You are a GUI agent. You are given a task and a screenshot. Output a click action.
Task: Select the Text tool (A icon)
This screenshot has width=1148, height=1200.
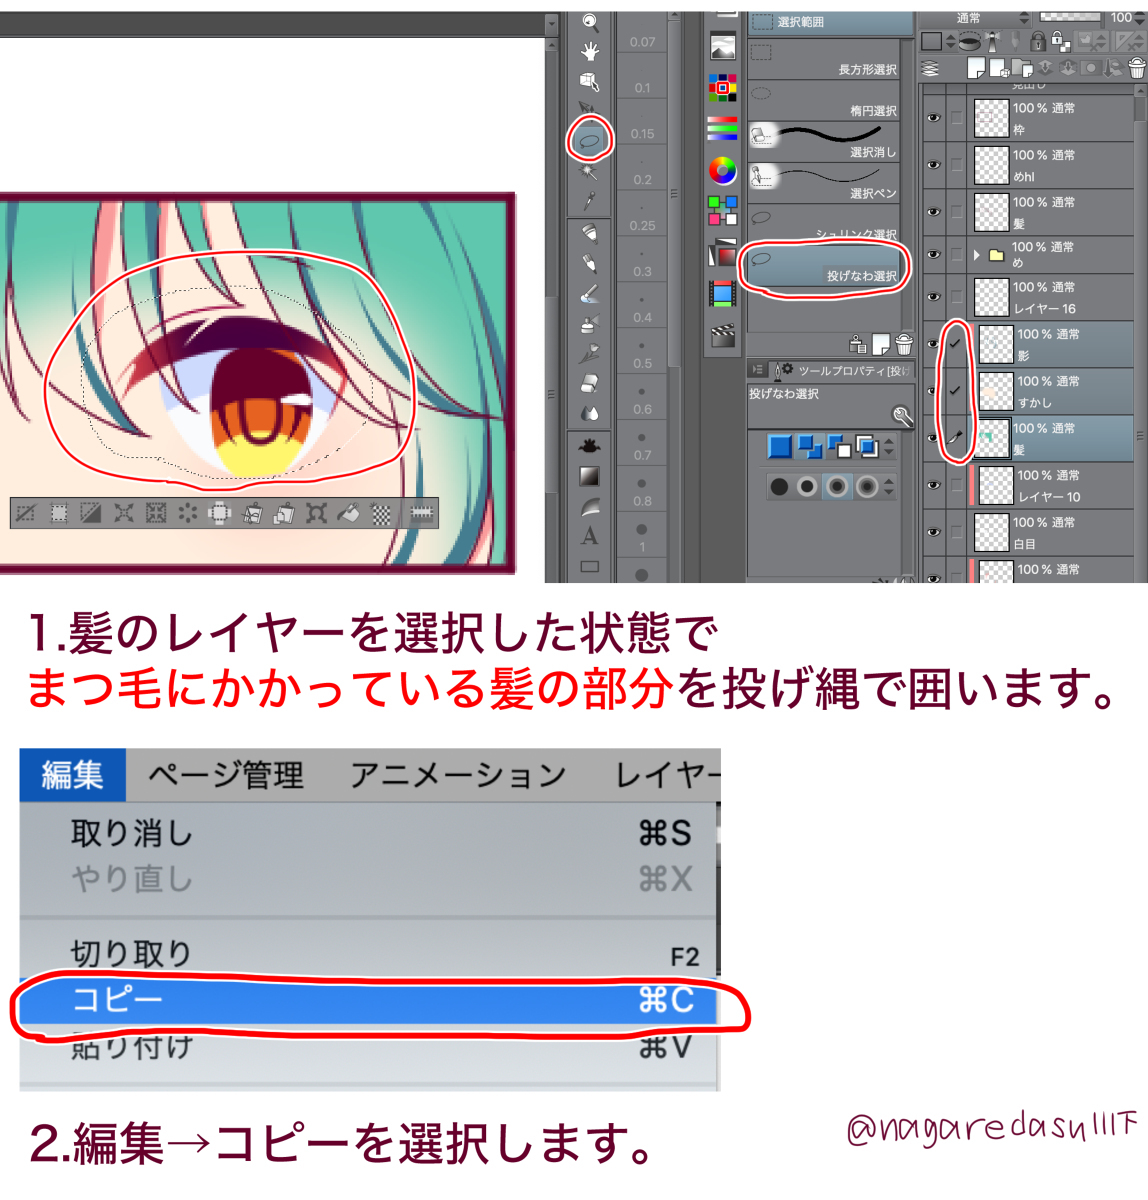[588, 533]
